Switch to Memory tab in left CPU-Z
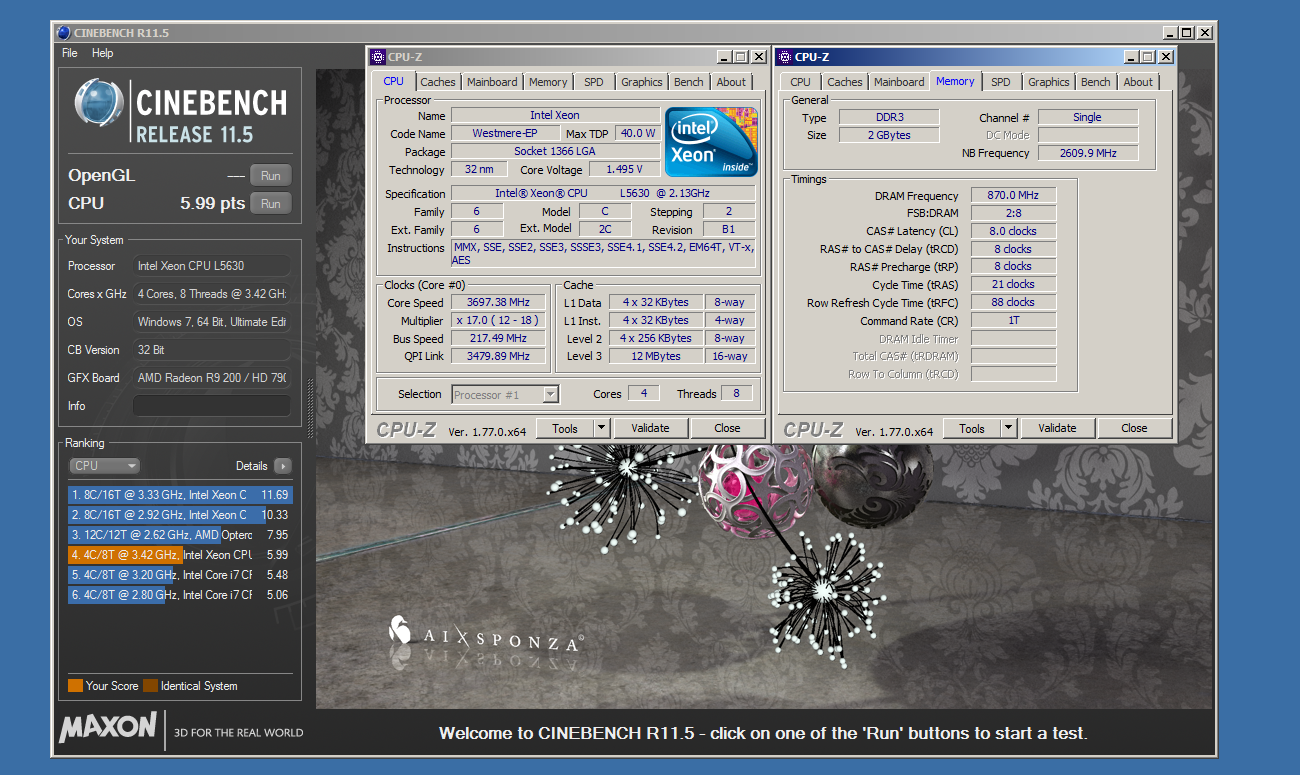 548,82
